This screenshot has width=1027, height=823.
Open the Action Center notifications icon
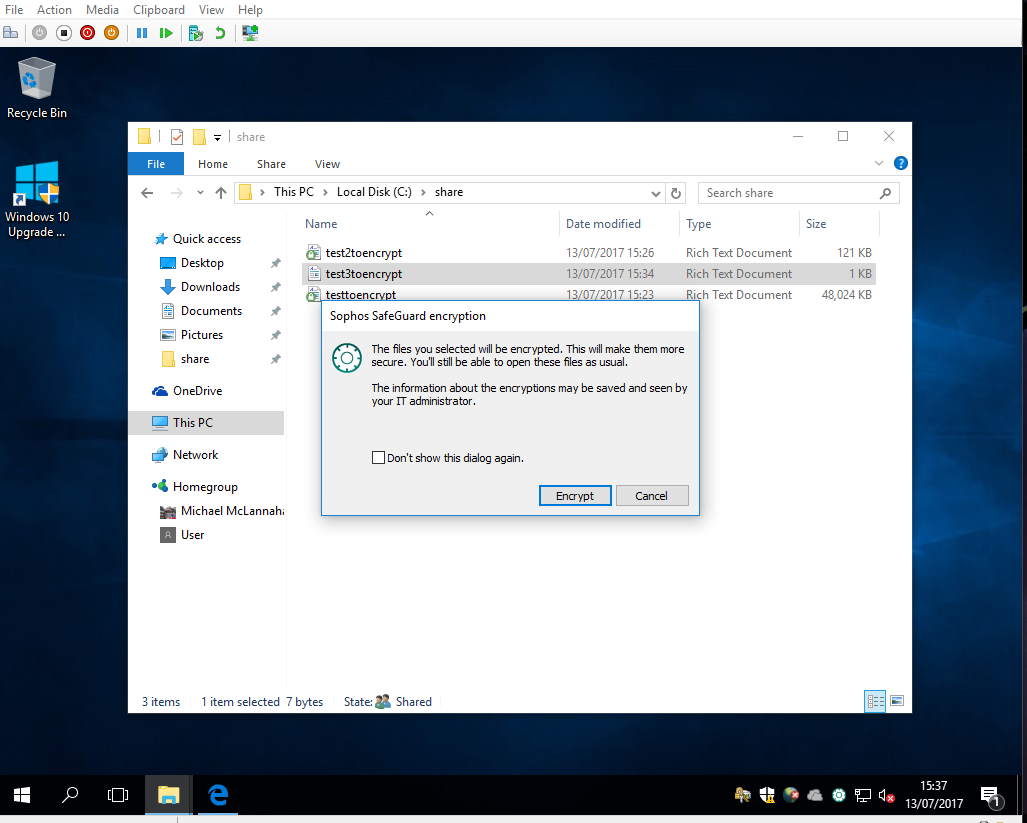(992, 796)
